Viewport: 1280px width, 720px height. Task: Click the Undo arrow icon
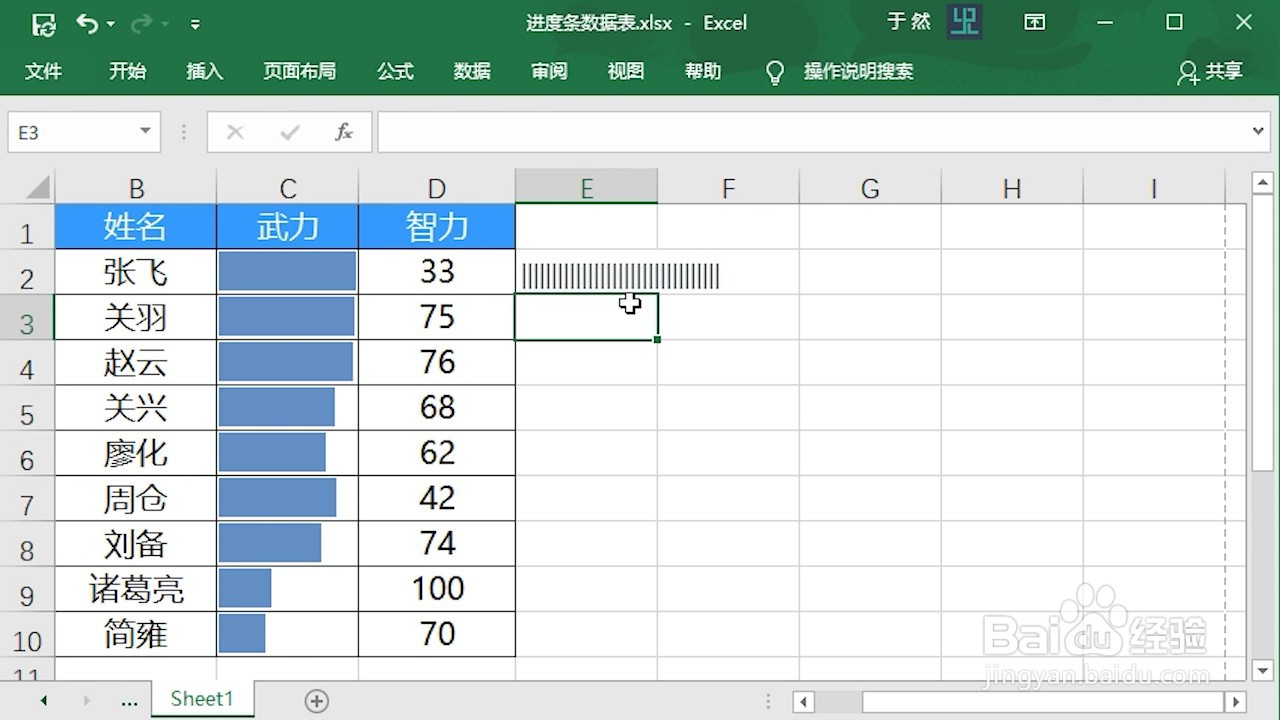click(89, 22)
